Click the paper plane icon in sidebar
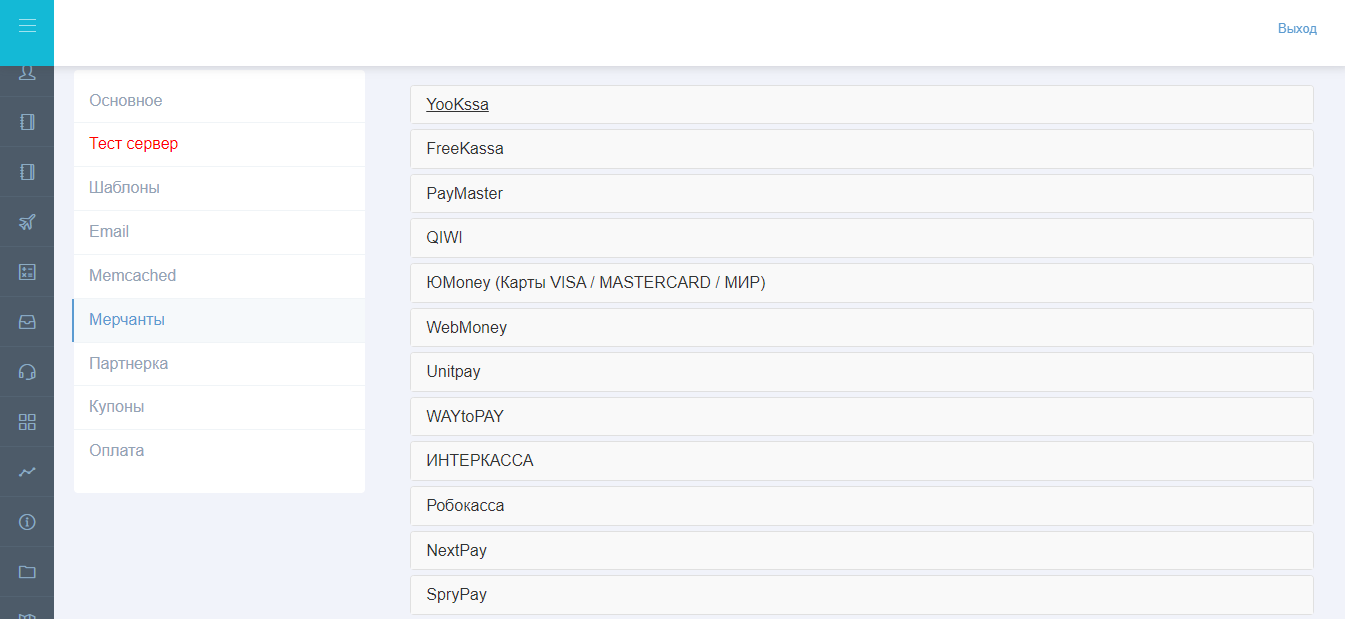Screen dimensions: 1345x619 27,222
